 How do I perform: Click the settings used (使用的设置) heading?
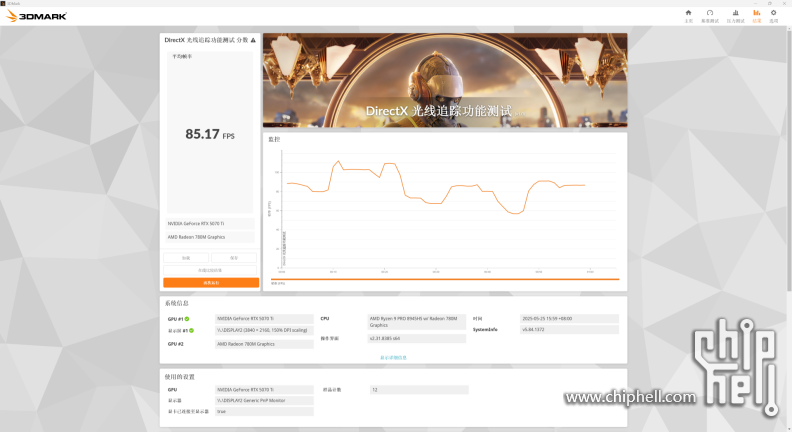(179, 377)
